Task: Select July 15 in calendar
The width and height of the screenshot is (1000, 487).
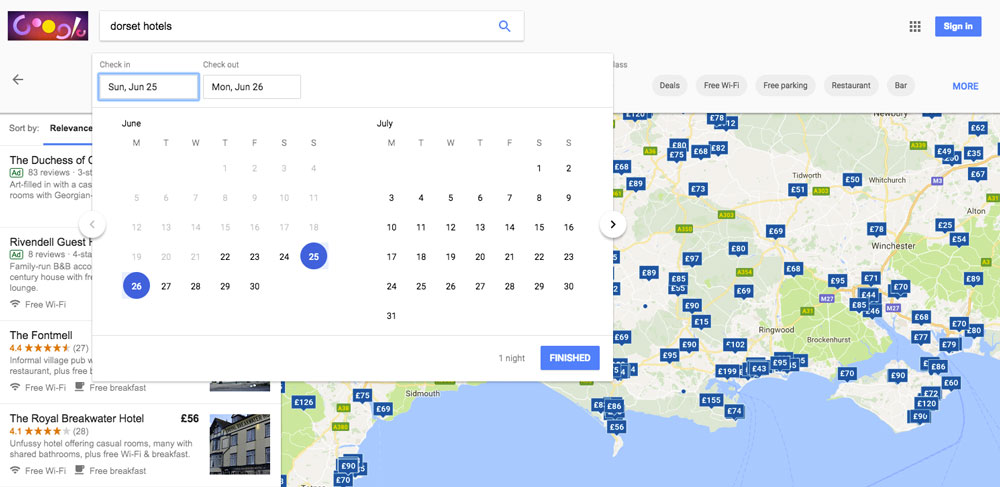Action: [x=539, y=227]
